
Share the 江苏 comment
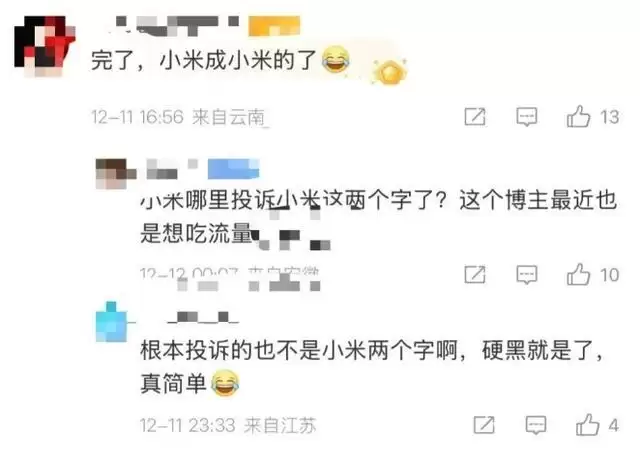pos(484,425)
